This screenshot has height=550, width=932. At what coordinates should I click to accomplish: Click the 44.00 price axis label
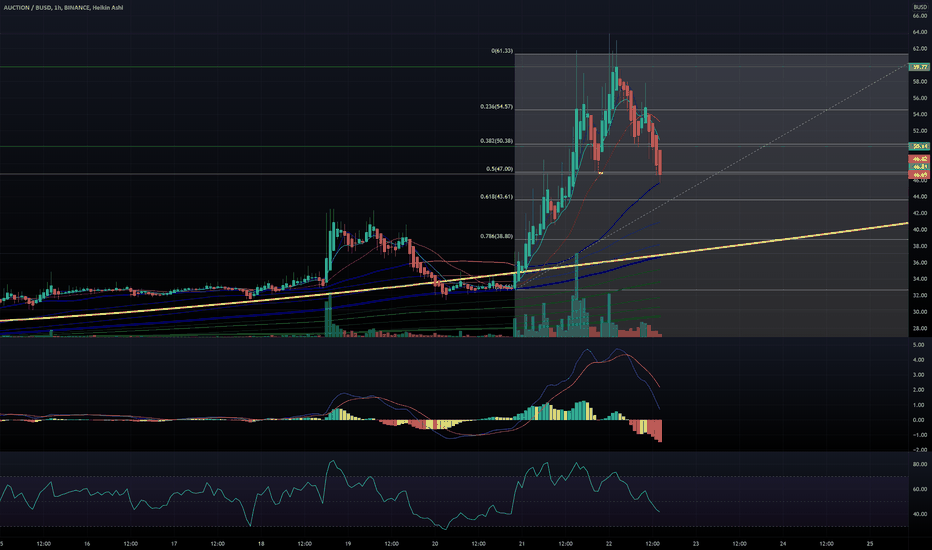click(x=920, y=197)
